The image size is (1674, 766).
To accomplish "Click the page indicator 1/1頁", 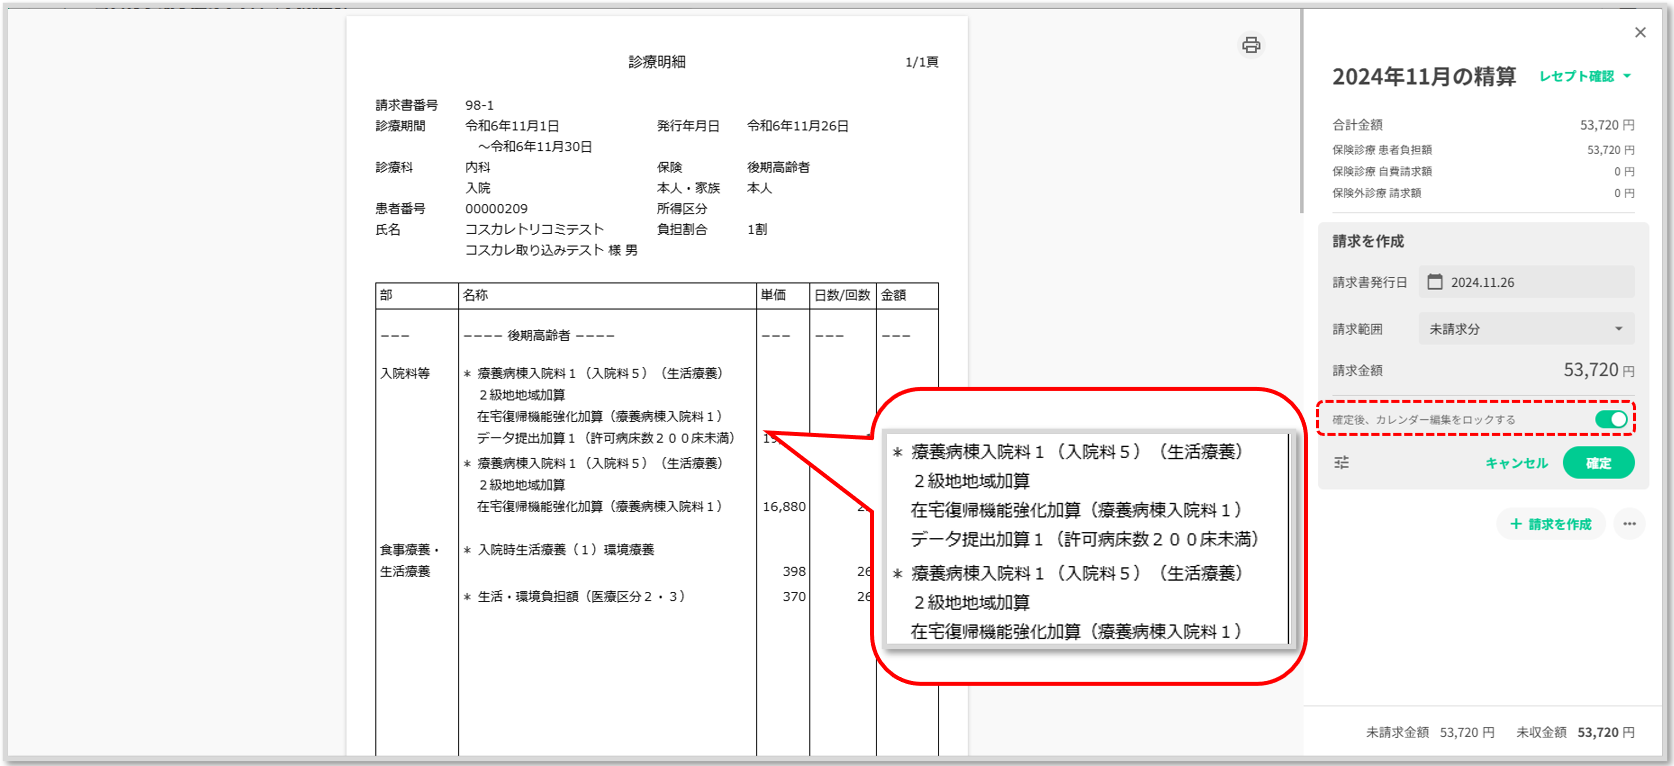I will (x=922, y=62).
